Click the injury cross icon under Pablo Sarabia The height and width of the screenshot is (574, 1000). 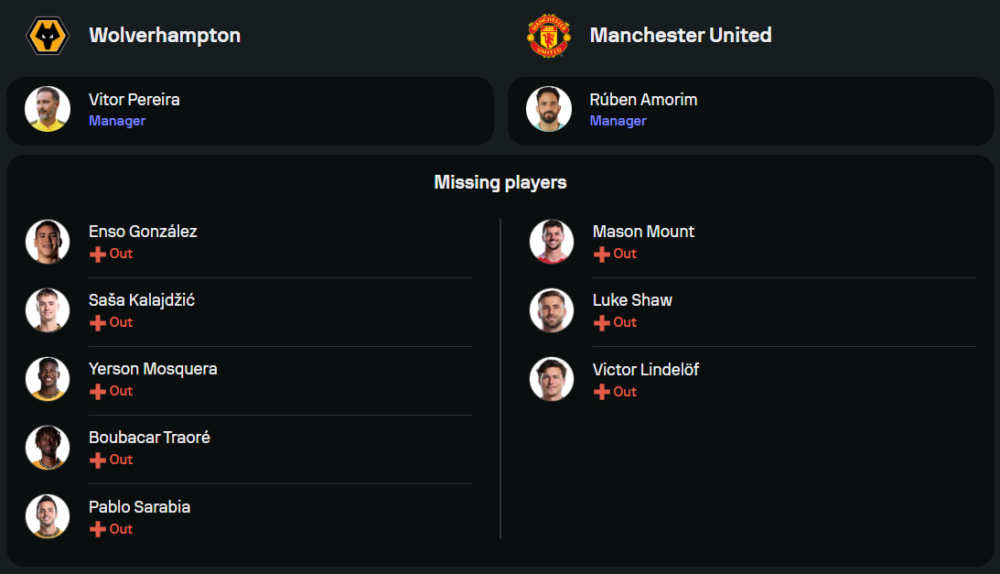coord(97,529)
